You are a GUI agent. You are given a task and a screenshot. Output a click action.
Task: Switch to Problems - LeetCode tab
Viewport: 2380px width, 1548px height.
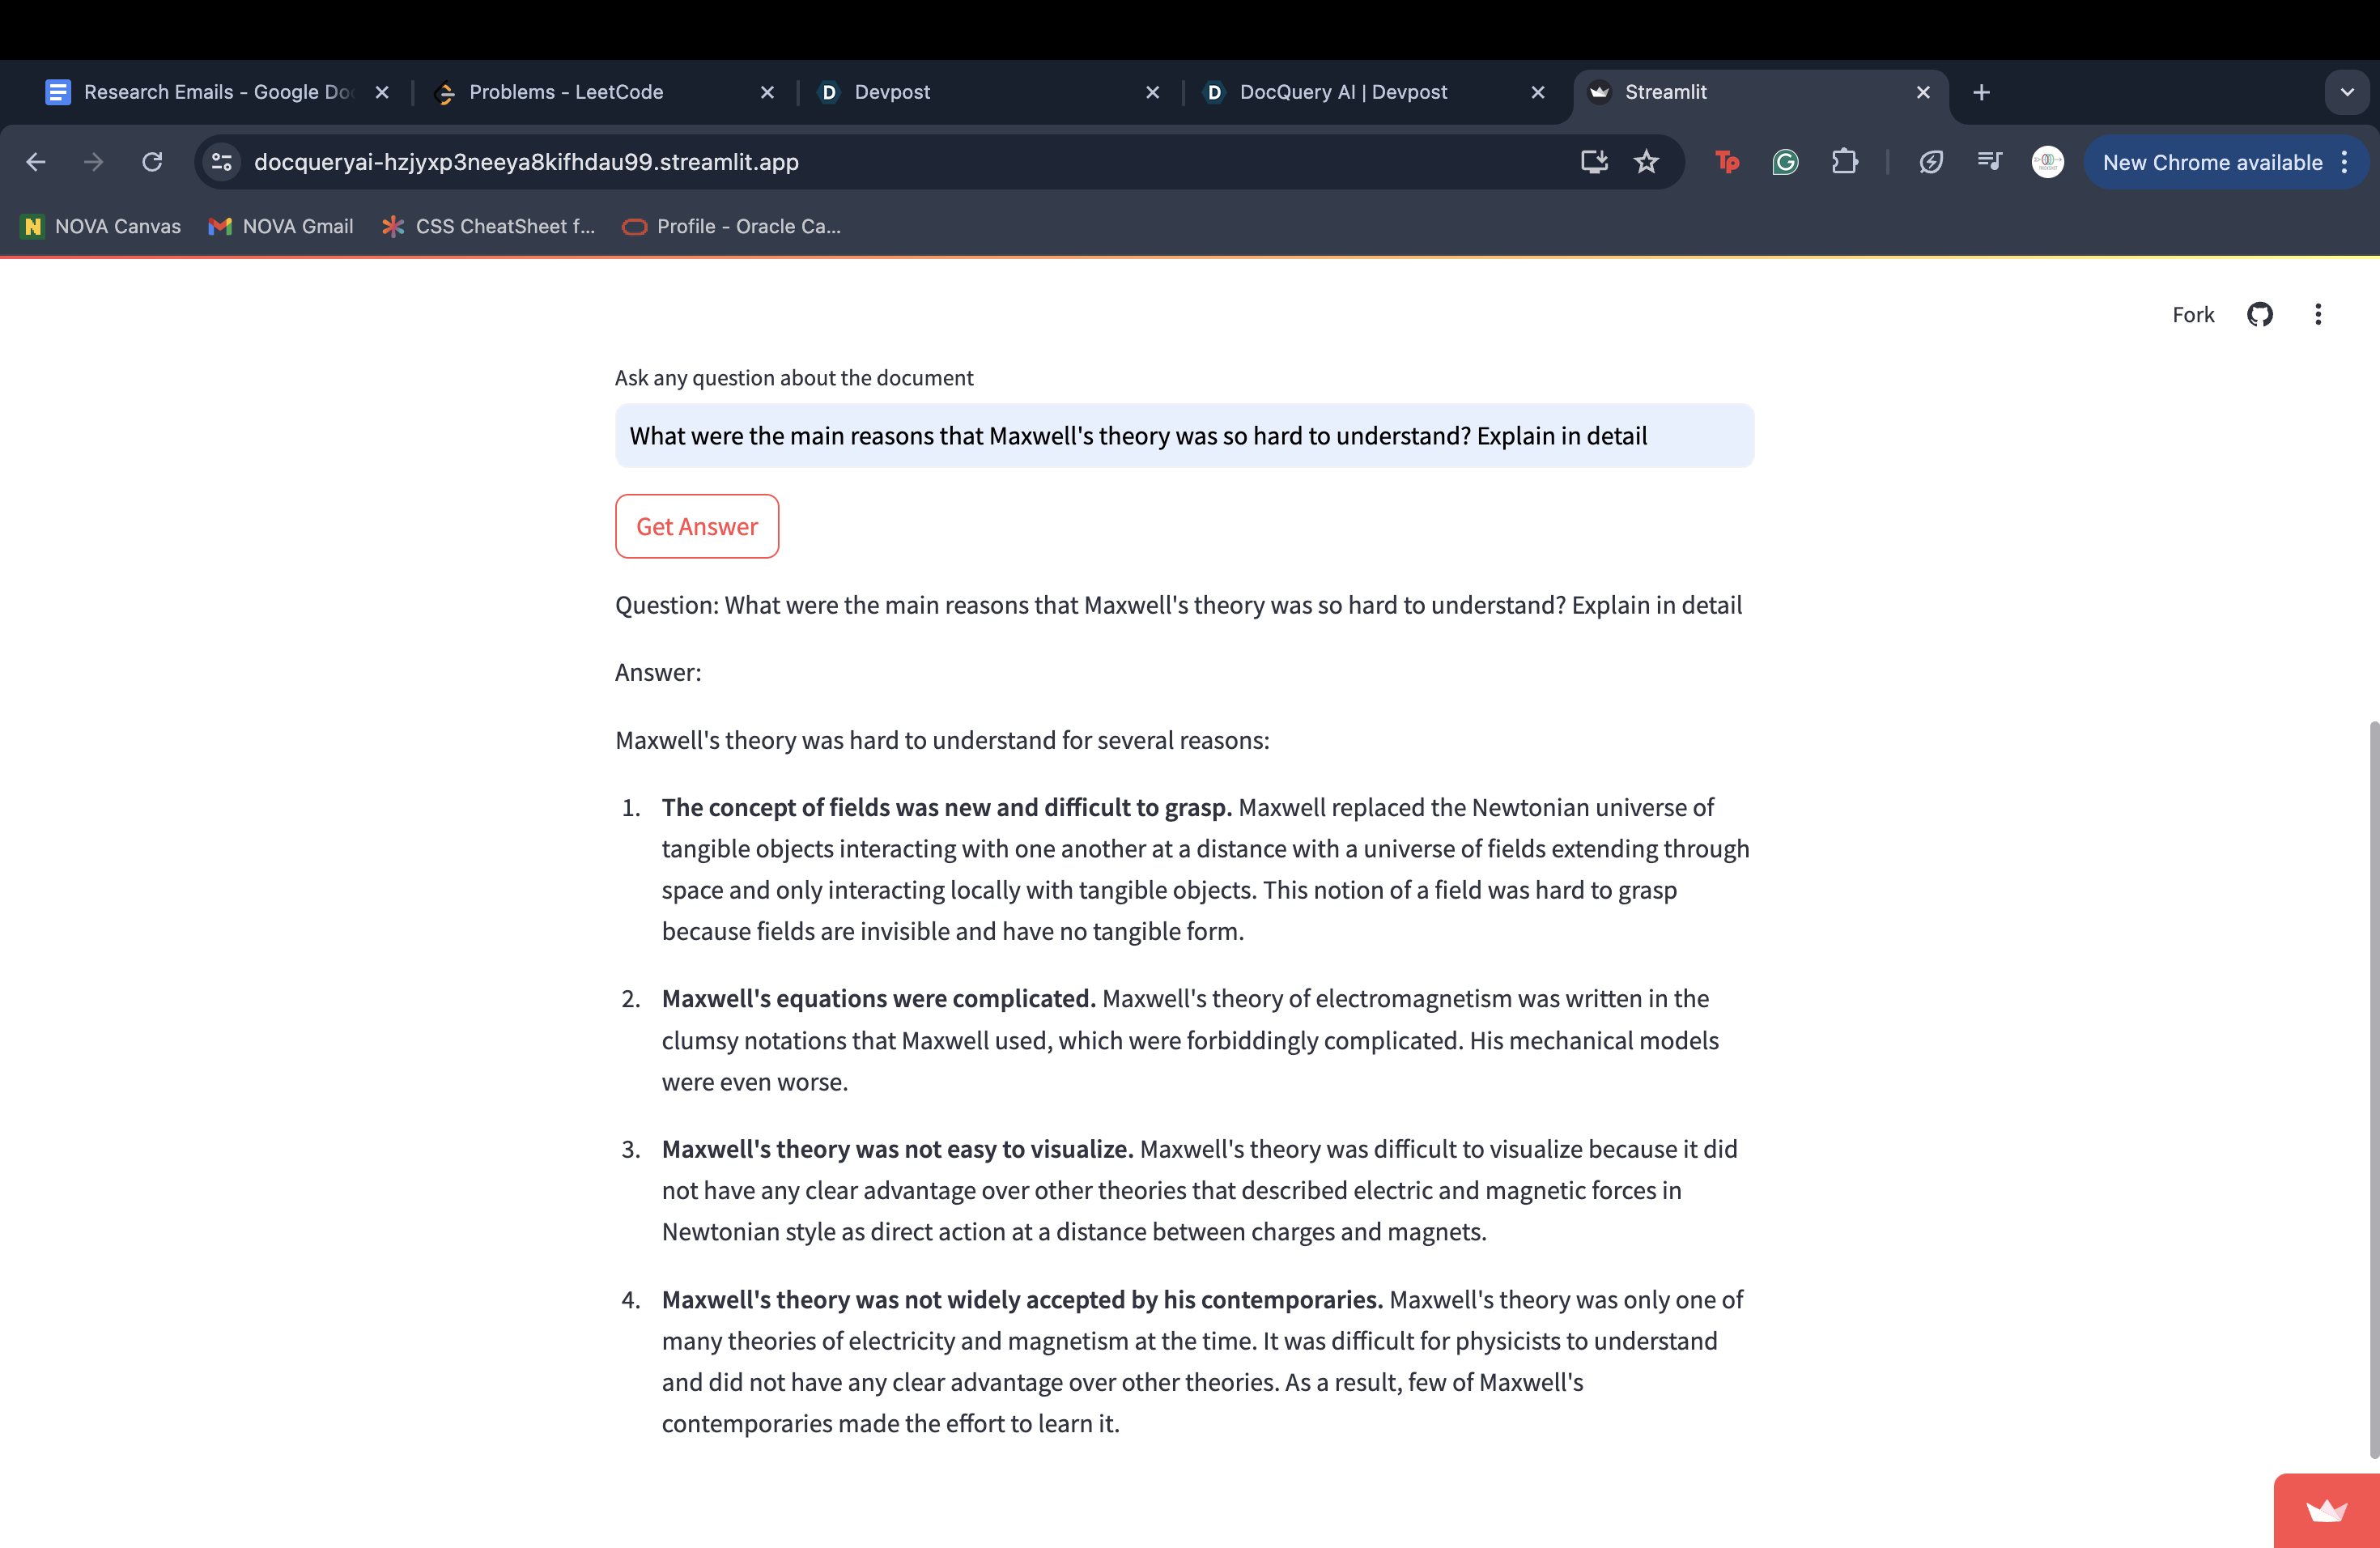(x=566, y=92)
